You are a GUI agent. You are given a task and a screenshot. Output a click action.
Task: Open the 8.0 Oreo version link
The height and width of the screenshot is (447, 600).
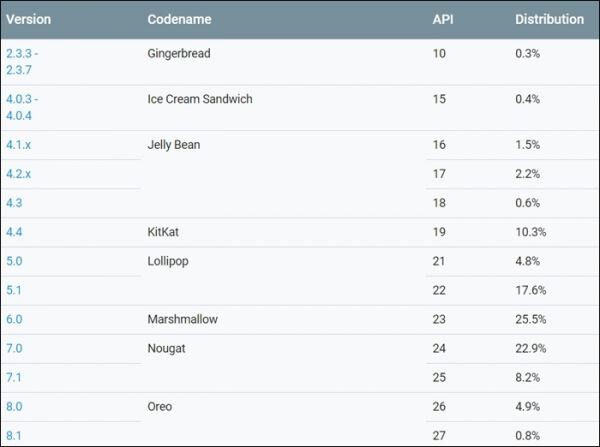[14, 406]
